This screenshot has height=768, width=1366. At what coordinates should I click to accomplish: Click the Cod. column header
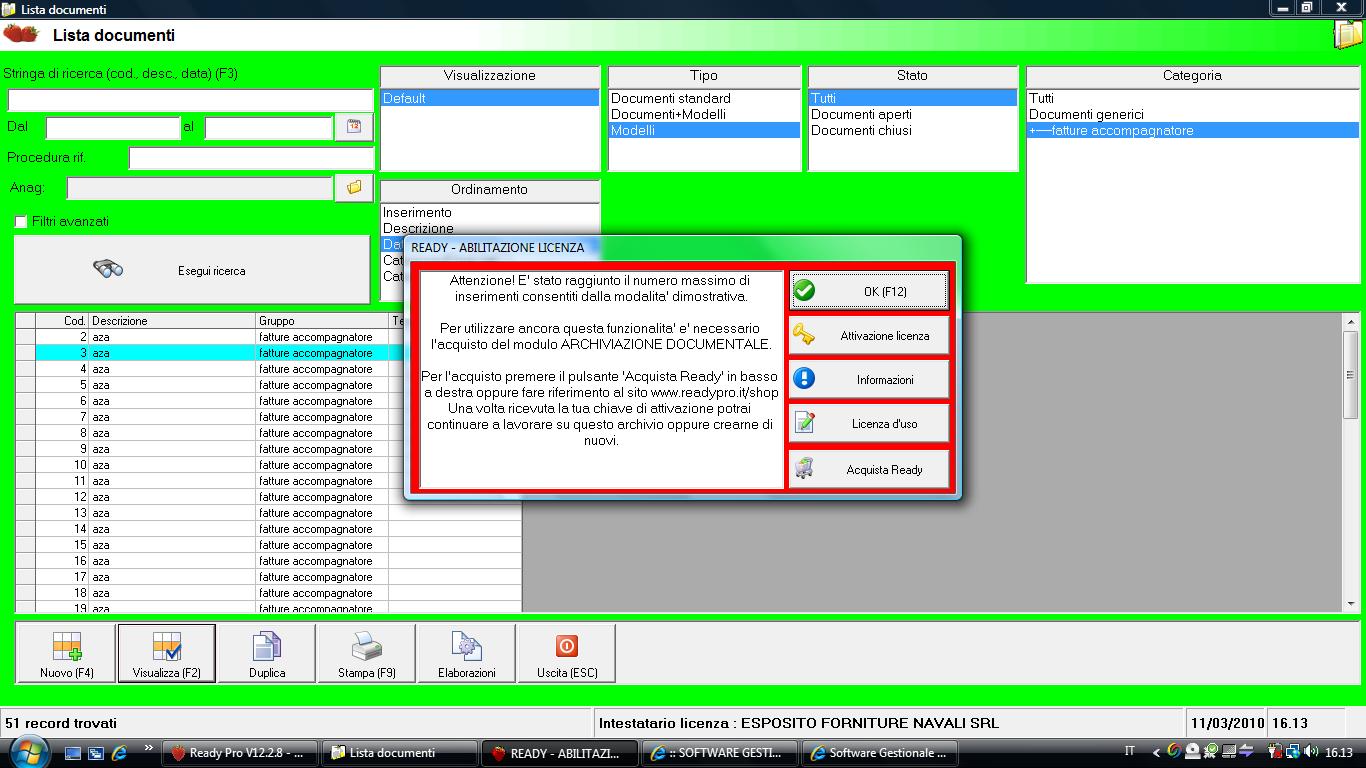[x=62, y=321]
